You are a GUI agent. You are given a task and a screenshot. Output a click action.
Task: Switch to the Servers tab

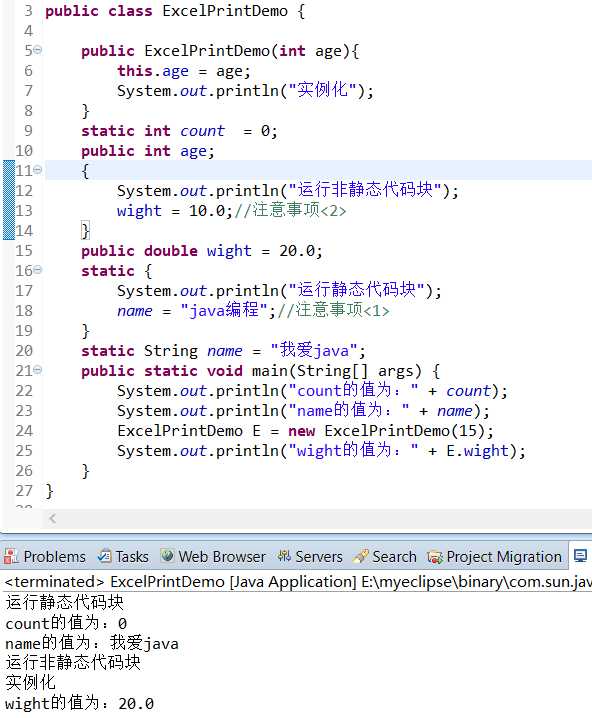310,556
